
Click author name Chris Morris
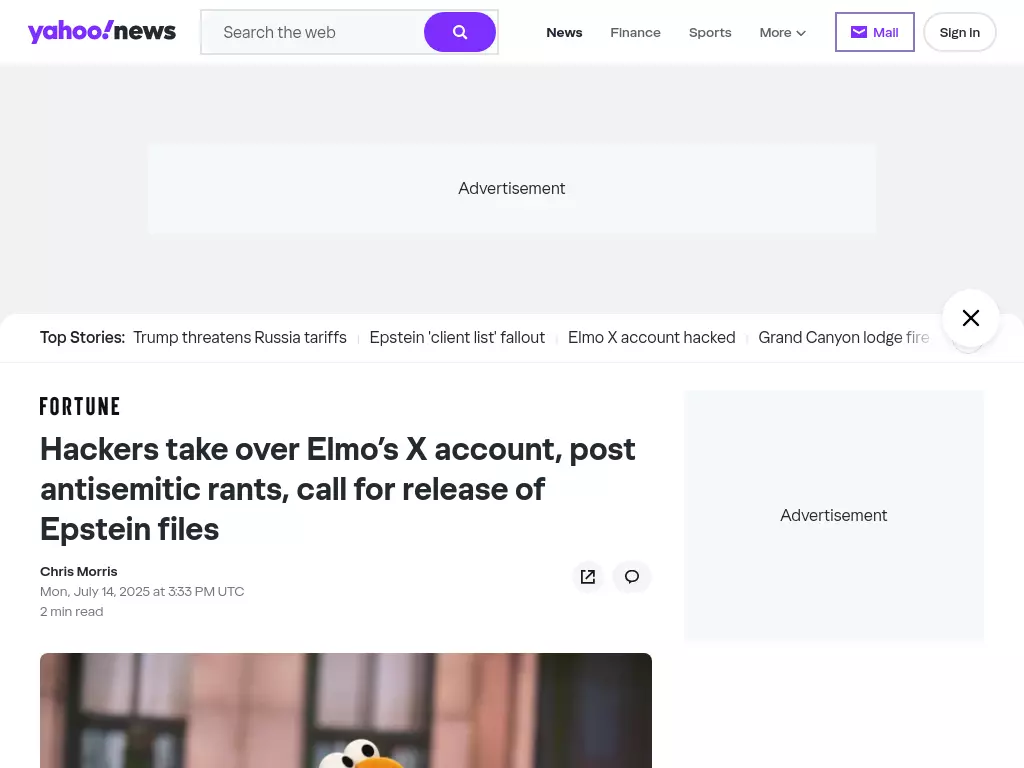tap(78, 571)
